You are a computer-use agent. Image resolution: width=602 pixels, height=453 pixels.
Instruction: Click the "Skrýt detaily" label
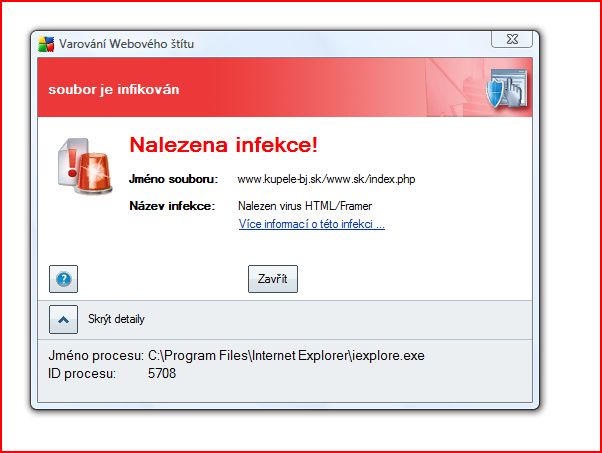116,320
